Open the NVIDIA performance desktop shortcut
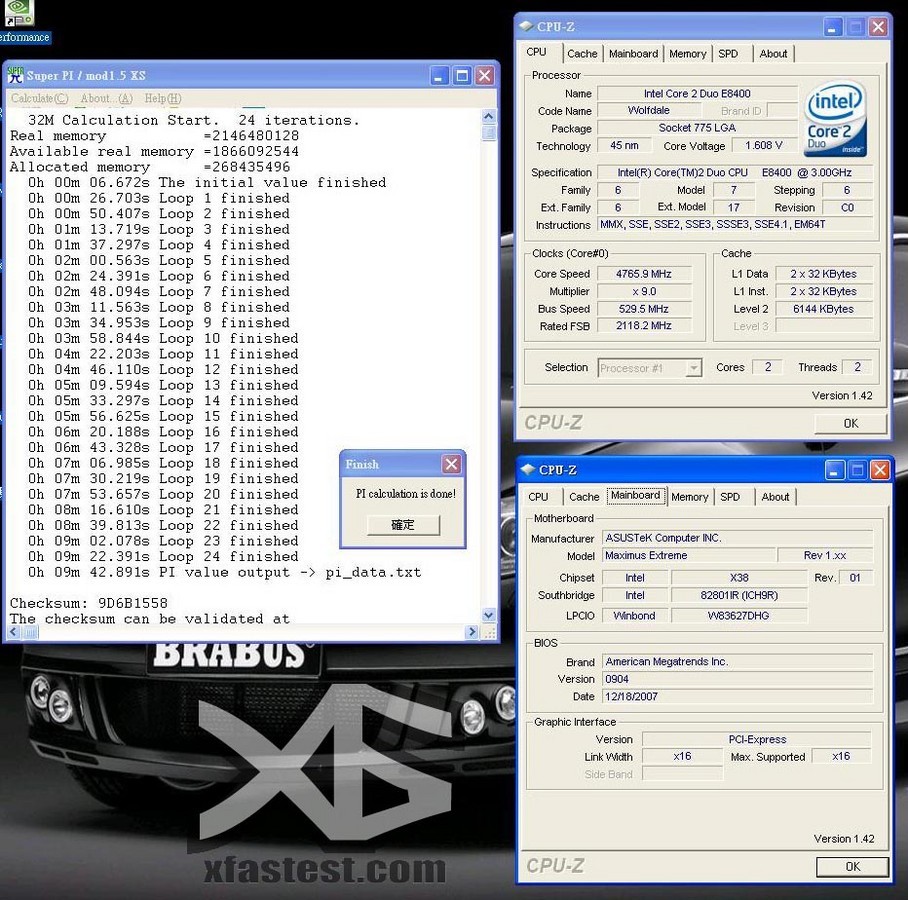The image size is (908, 900). pyautogui.click(x=20, y=21)
